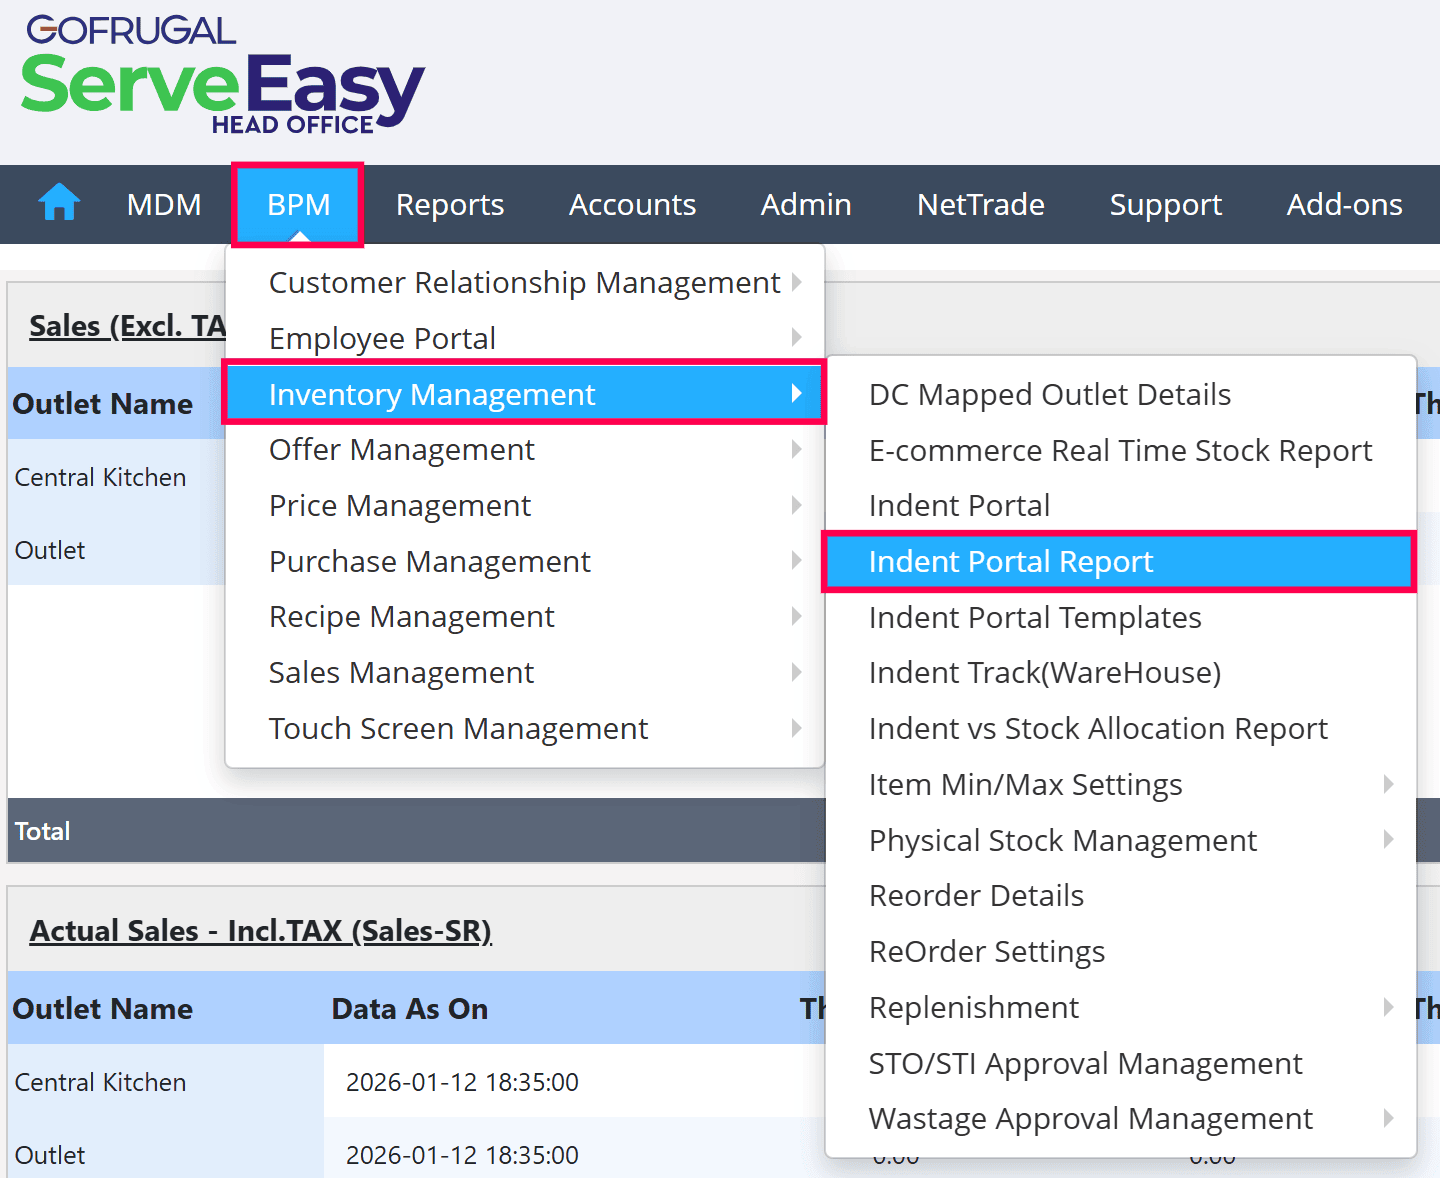Open E-commerce Real Time Stock Report

pos(1120,450)
